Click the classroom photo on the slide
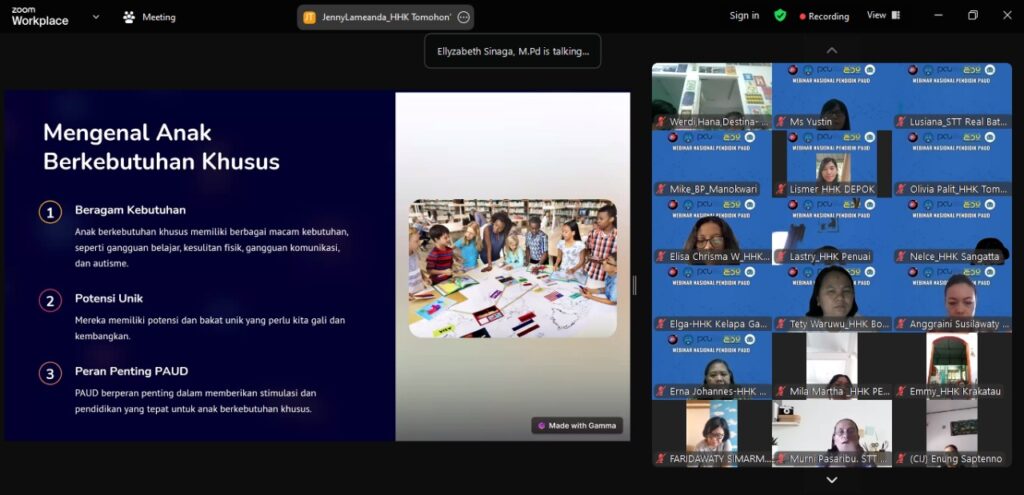 click(512, 268)
